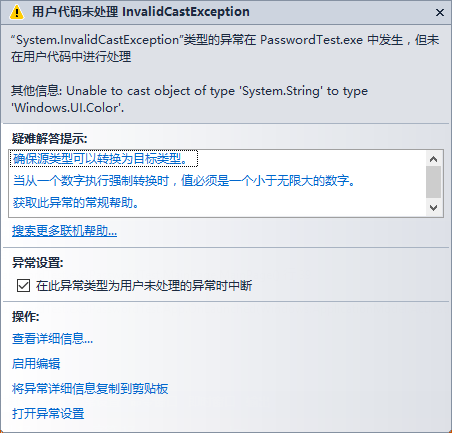Open 搜索更多联机帮助 link
This screenshot has height=433, width=452.
64,231
